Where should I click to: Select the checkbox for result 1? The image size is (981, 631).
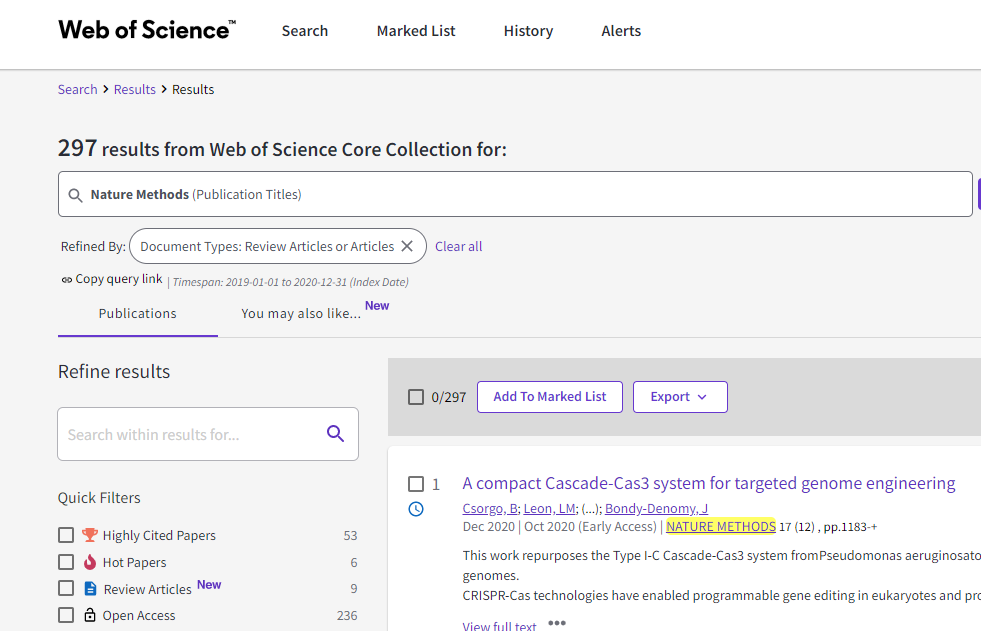click(416, 484)
